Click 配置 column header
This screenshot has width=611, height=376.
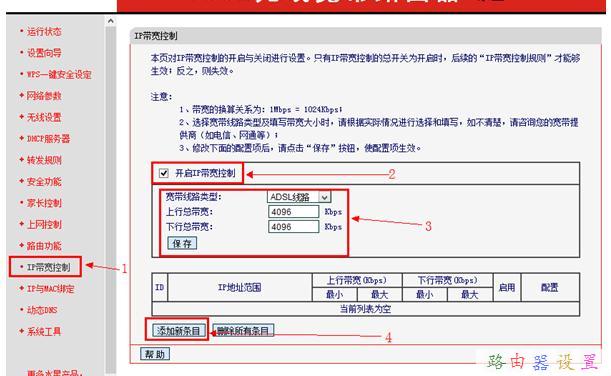click(550, 288)
